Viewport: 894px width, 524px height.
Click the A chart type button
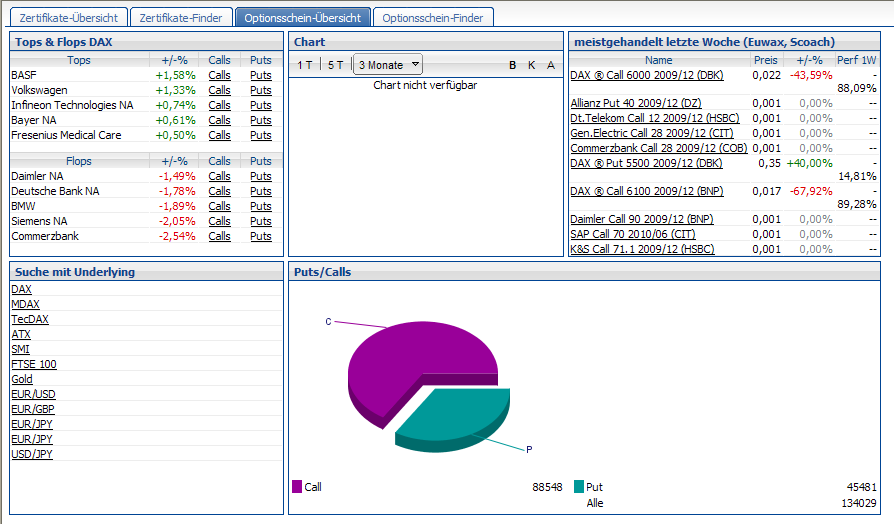(x=549, y=65)
